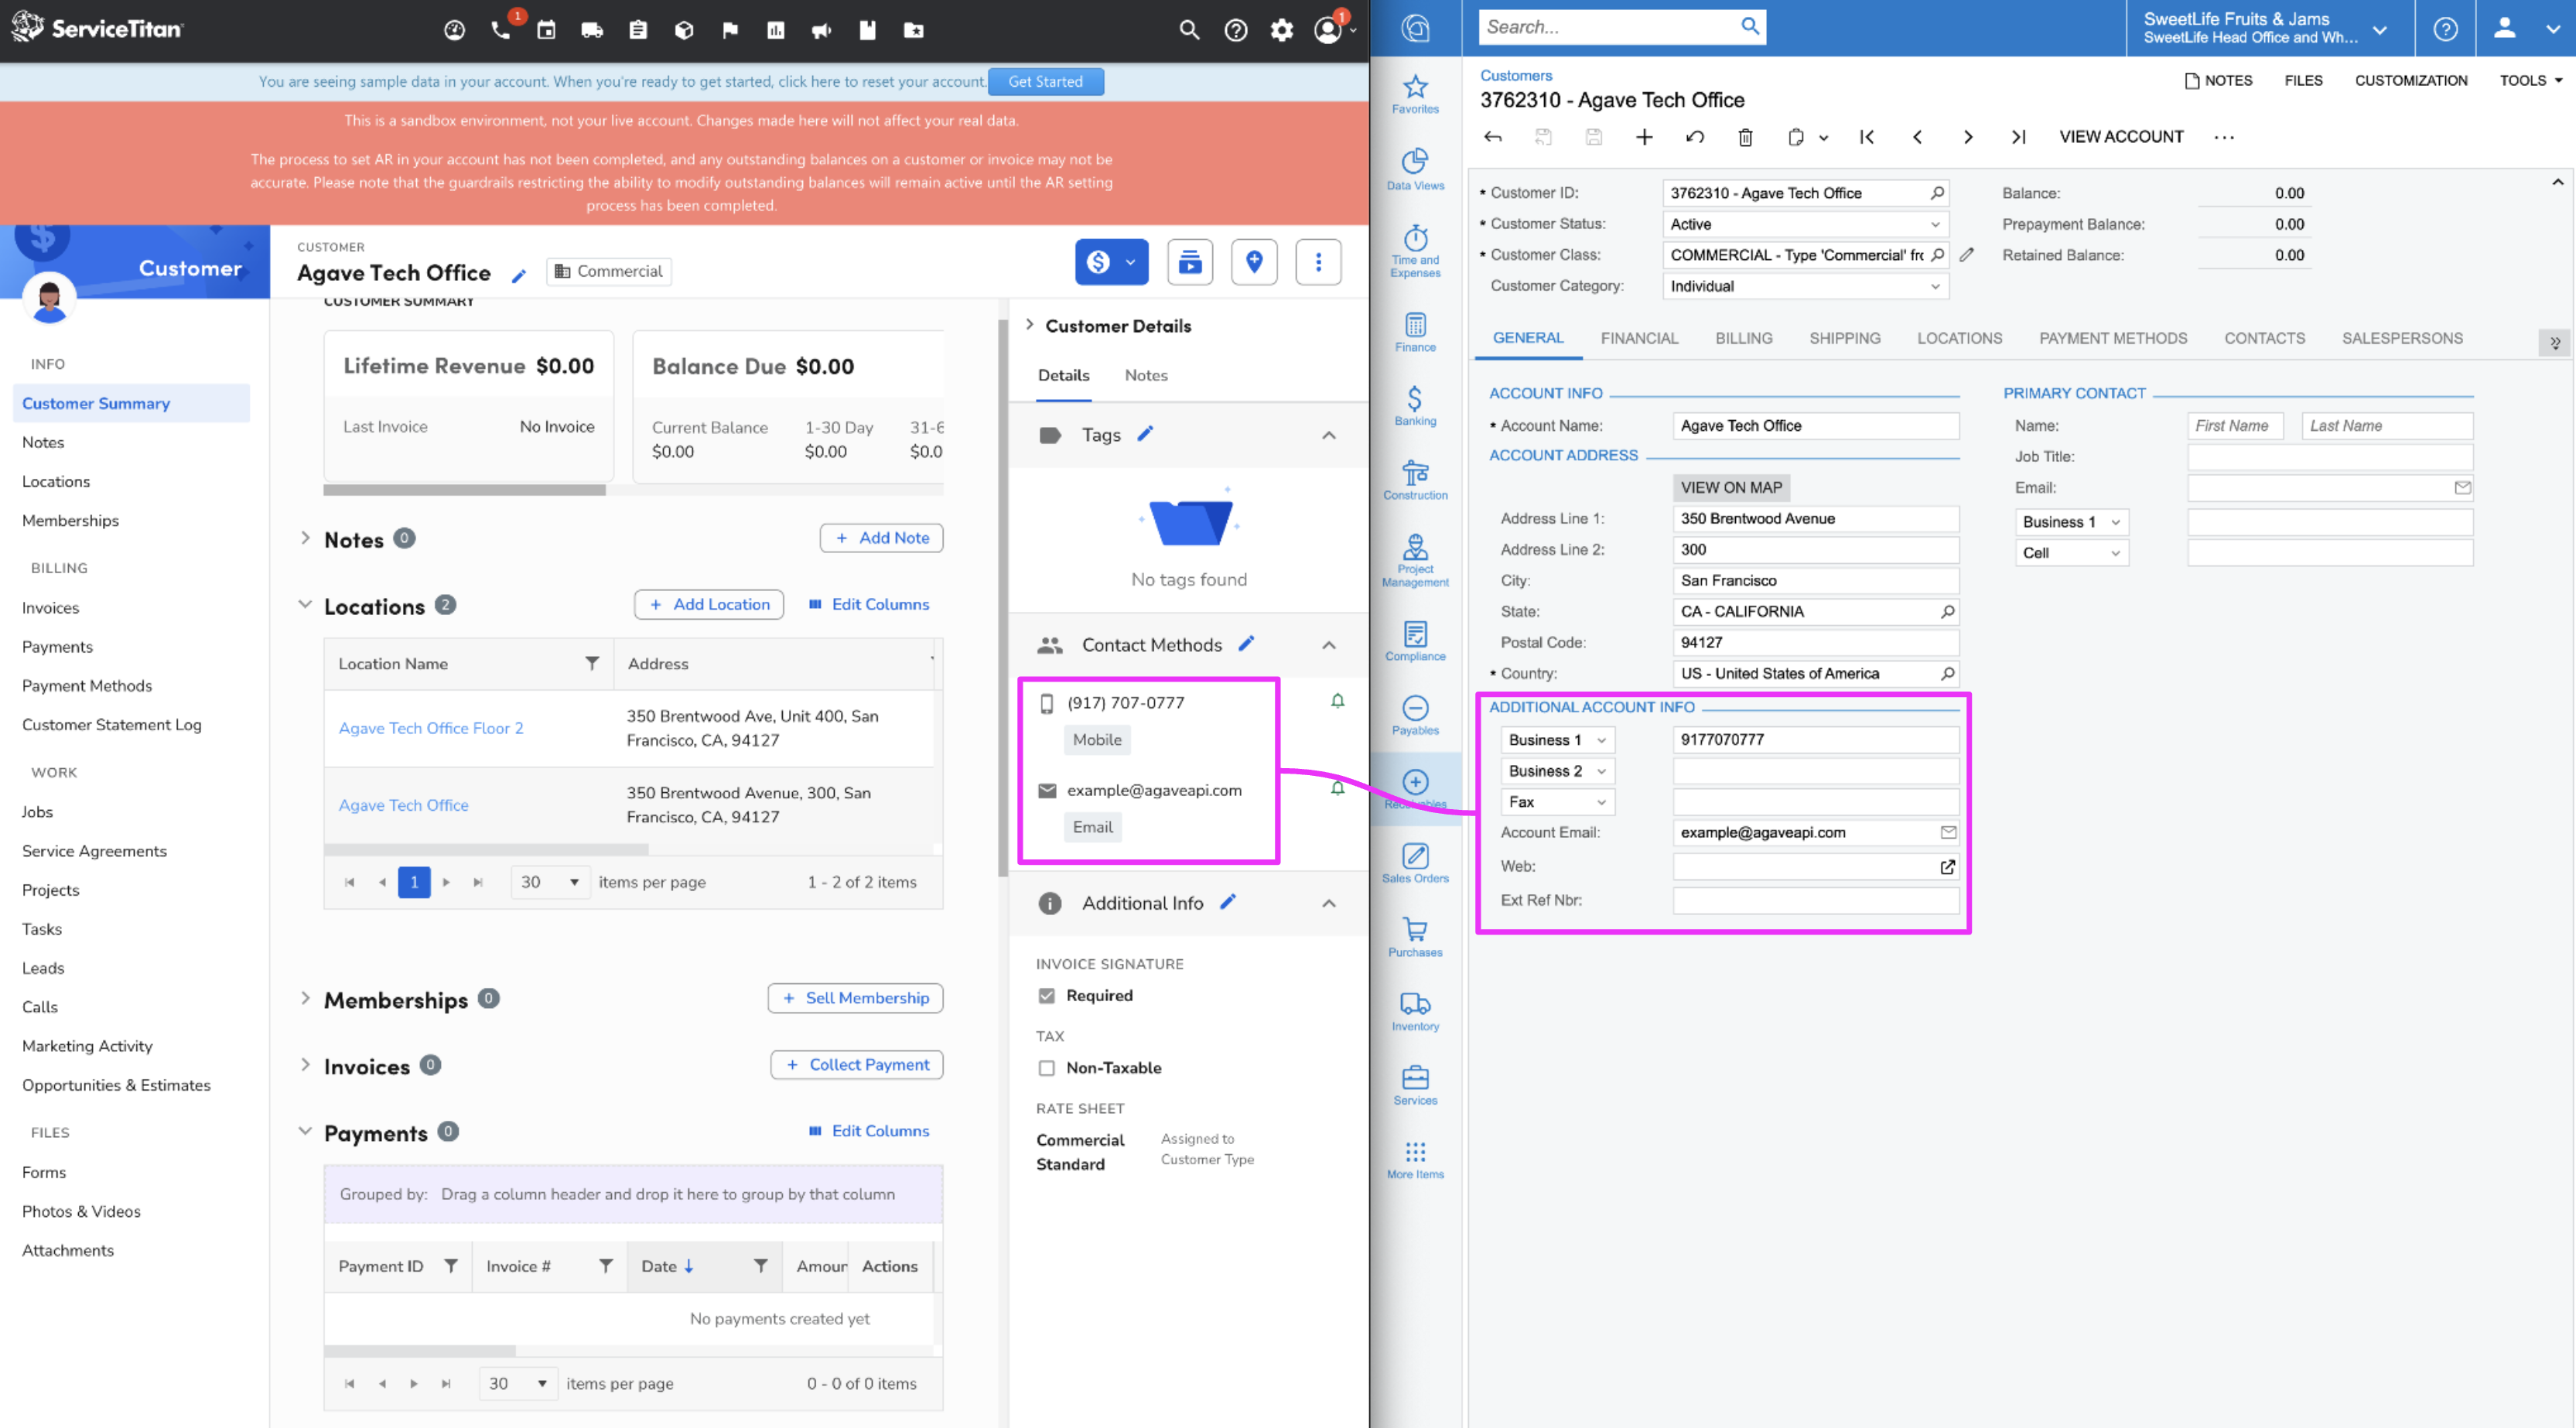
Task: Open the ServiceTitan calendar schedule icon
Action: [x=546, y=30]
